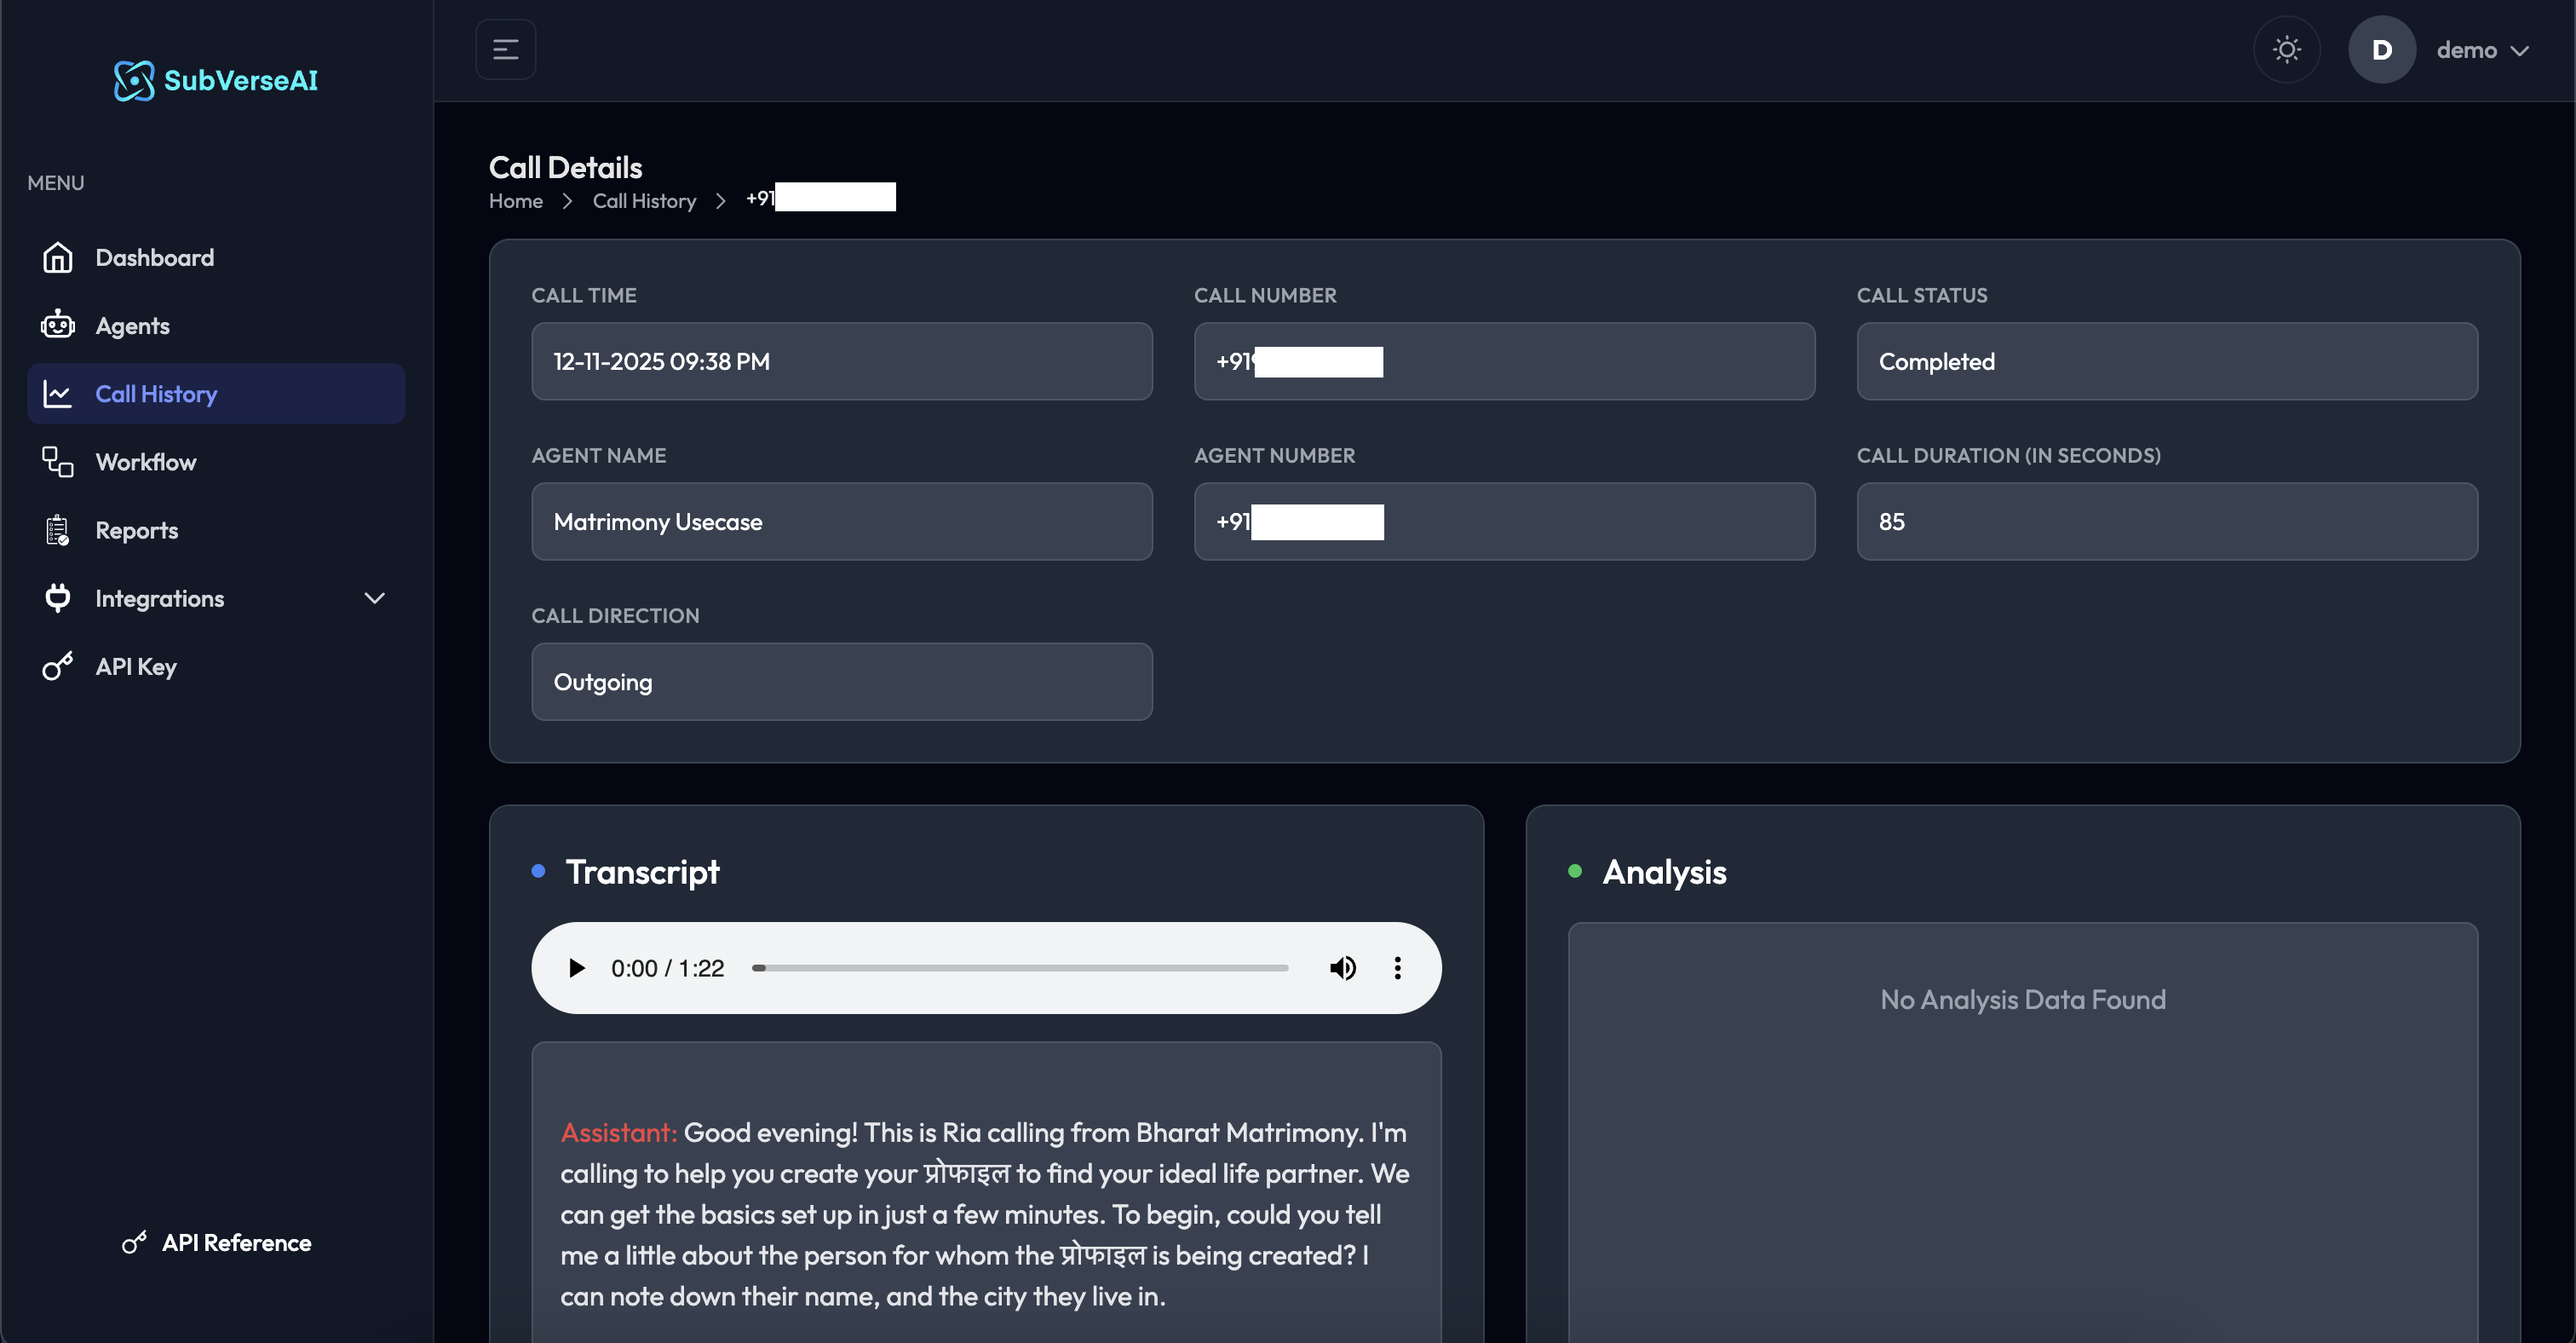Open Reports via clipboard icon
Image resolution: width=2576 pixels, height=1343 pixels.
(58, 530)
